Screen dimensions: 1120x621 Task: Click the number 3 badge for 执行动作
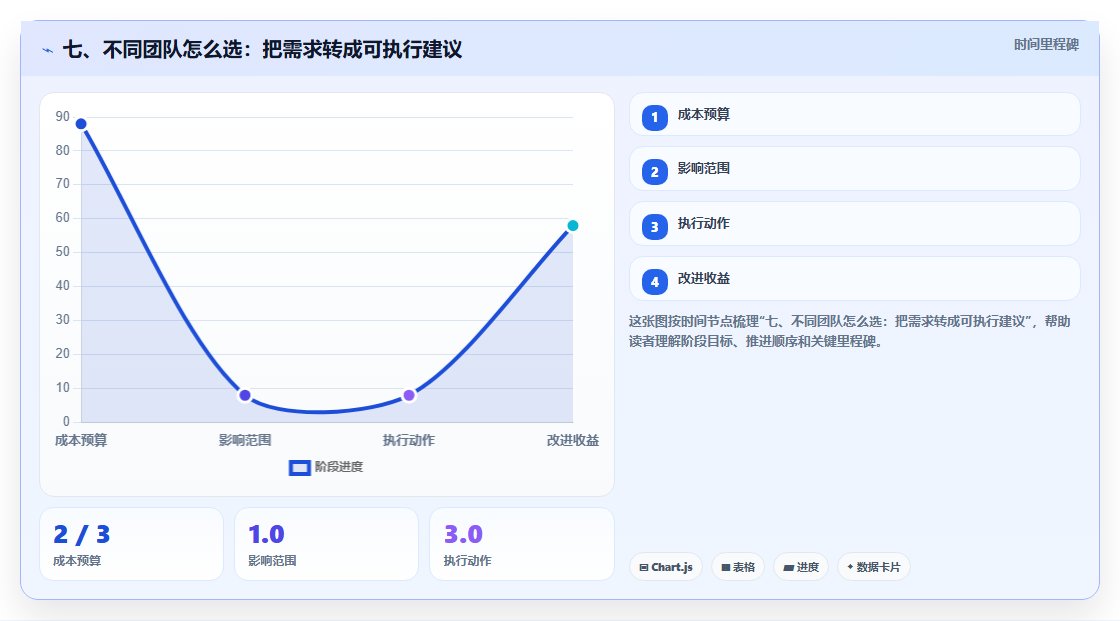[x=654, y=227]
